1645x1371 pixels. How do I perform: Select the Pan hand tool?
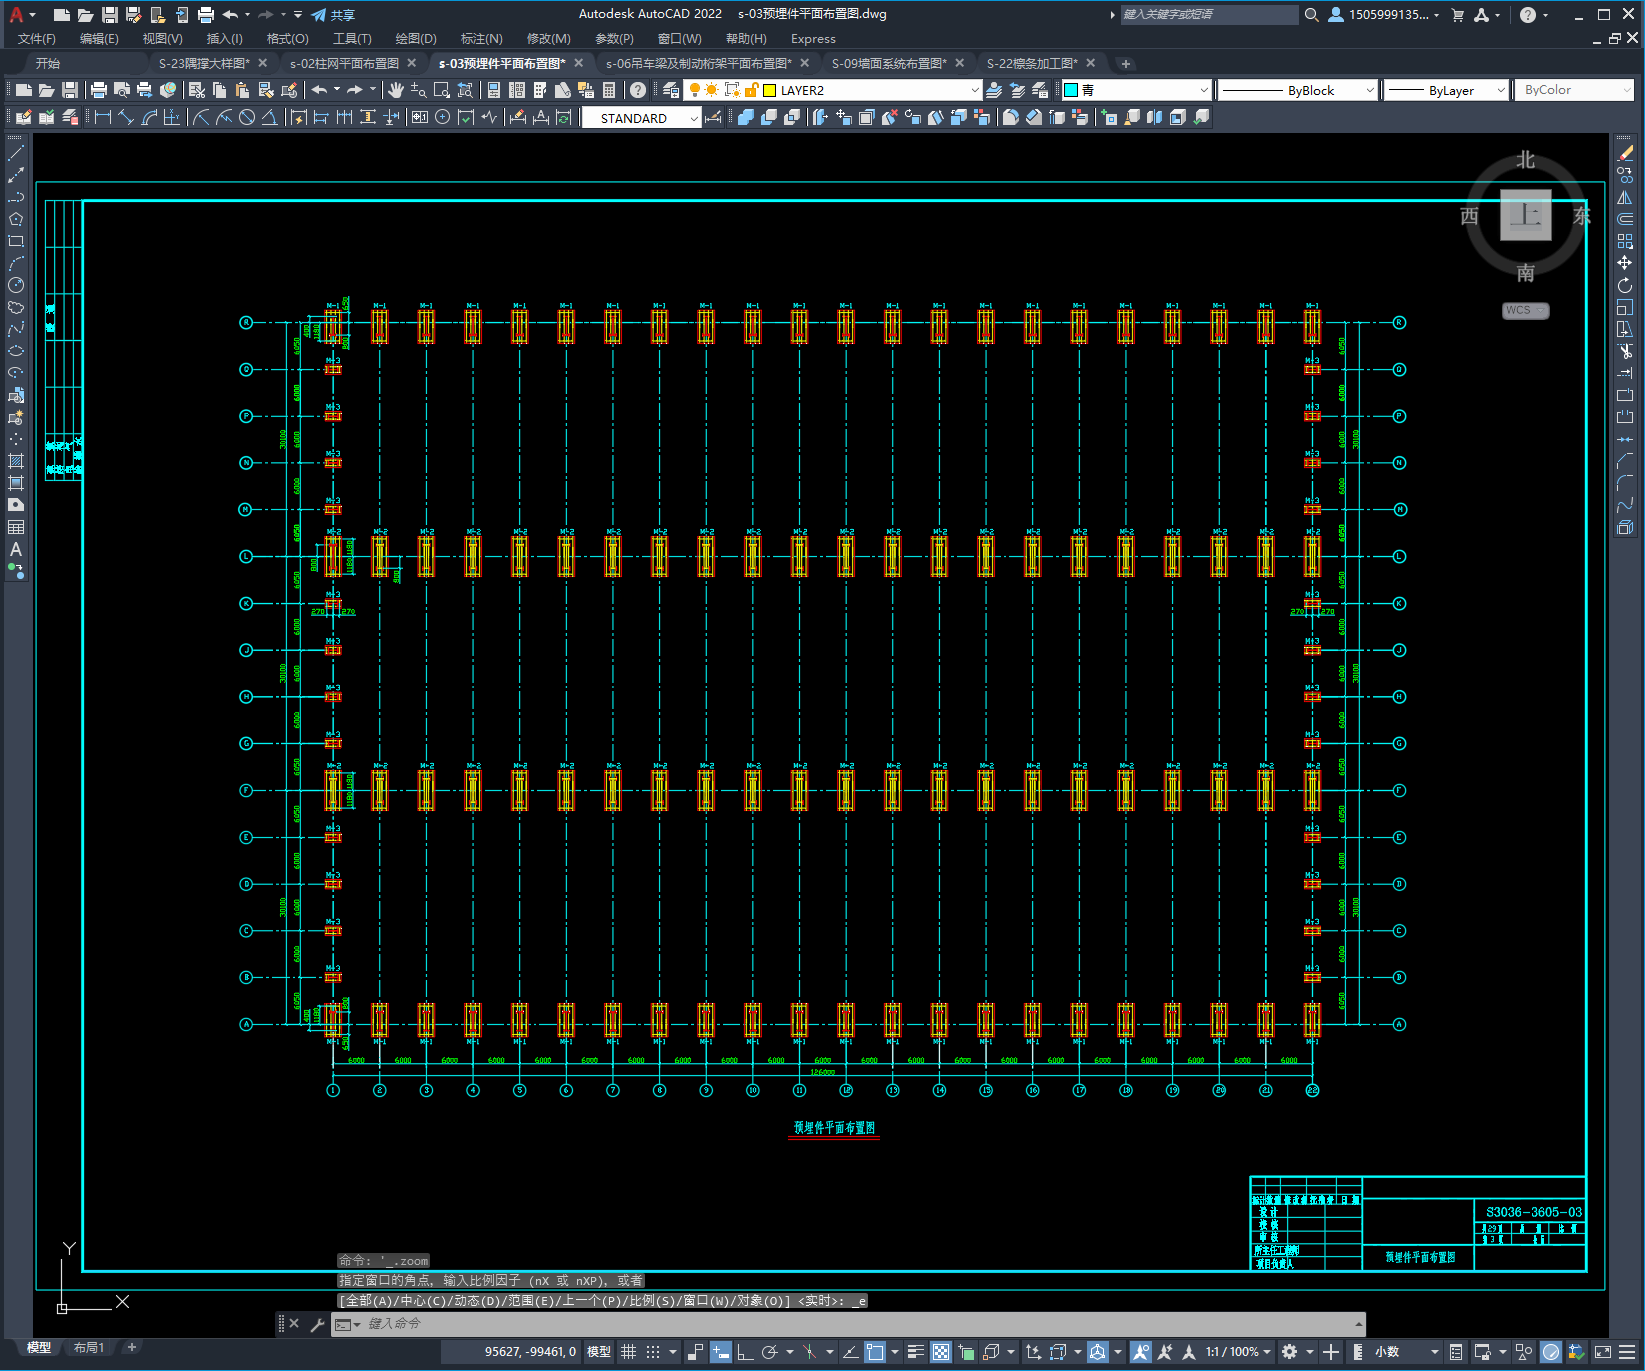click(x=396, y=90)
